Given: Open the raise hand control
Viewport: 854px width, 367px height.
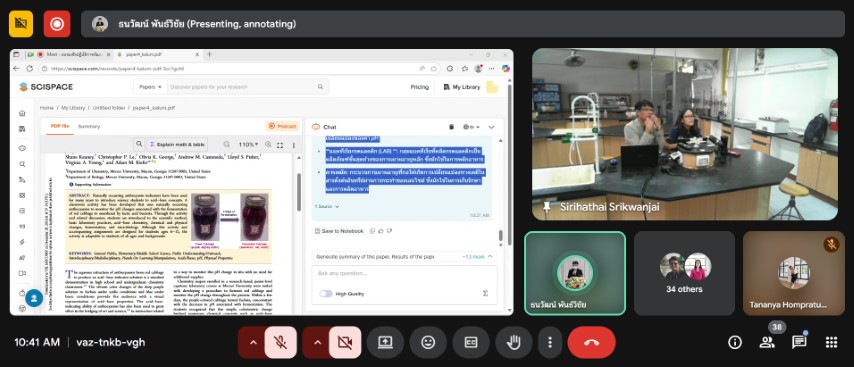Looking at the screenshot, I should coord(514,342).
